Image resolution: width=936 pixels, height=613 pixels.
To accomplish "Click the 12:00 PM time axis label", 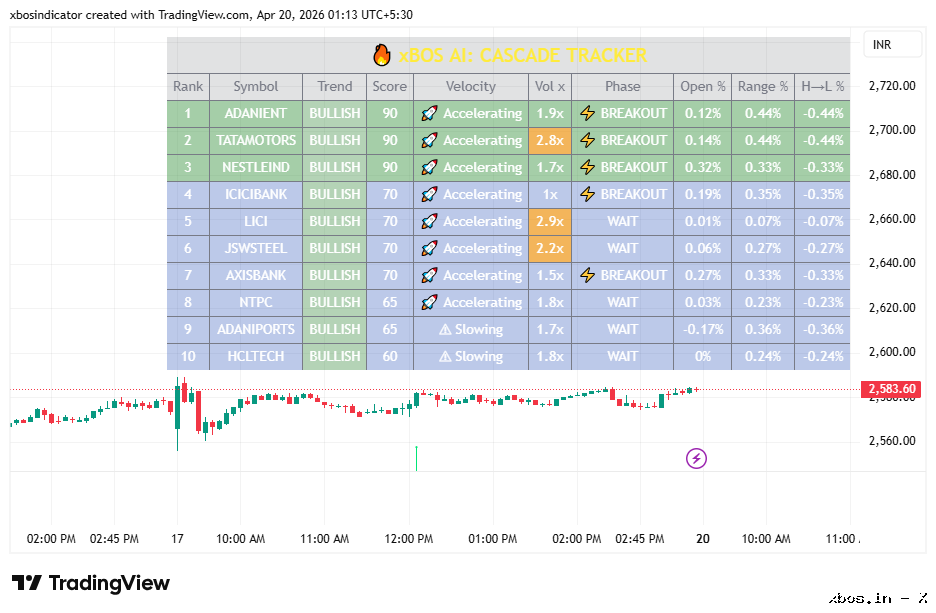I will point(409,538).
